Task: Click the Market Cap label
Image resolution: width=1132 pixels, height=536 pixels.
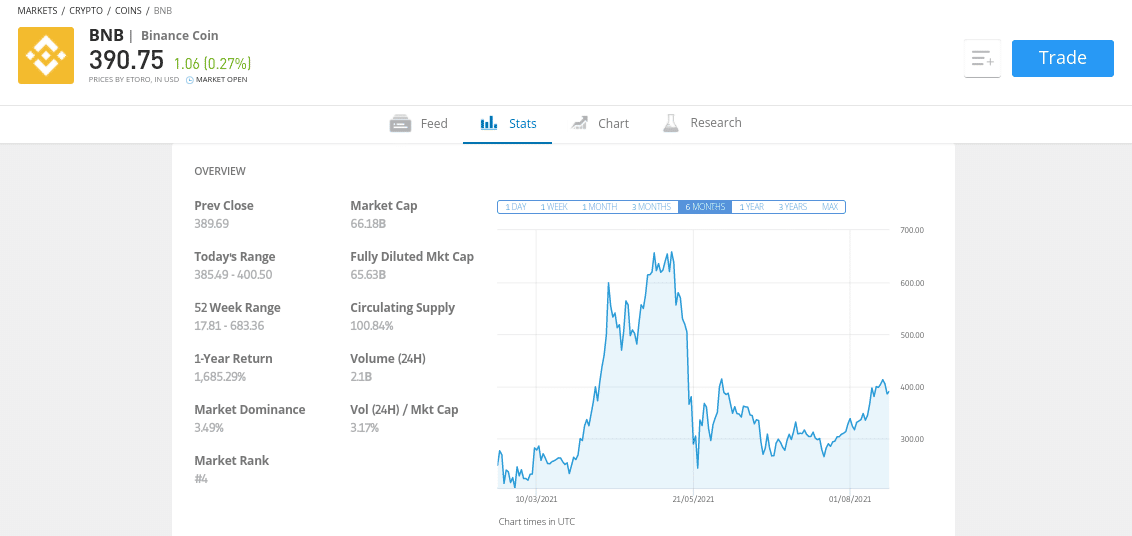Action: [384, 206]
